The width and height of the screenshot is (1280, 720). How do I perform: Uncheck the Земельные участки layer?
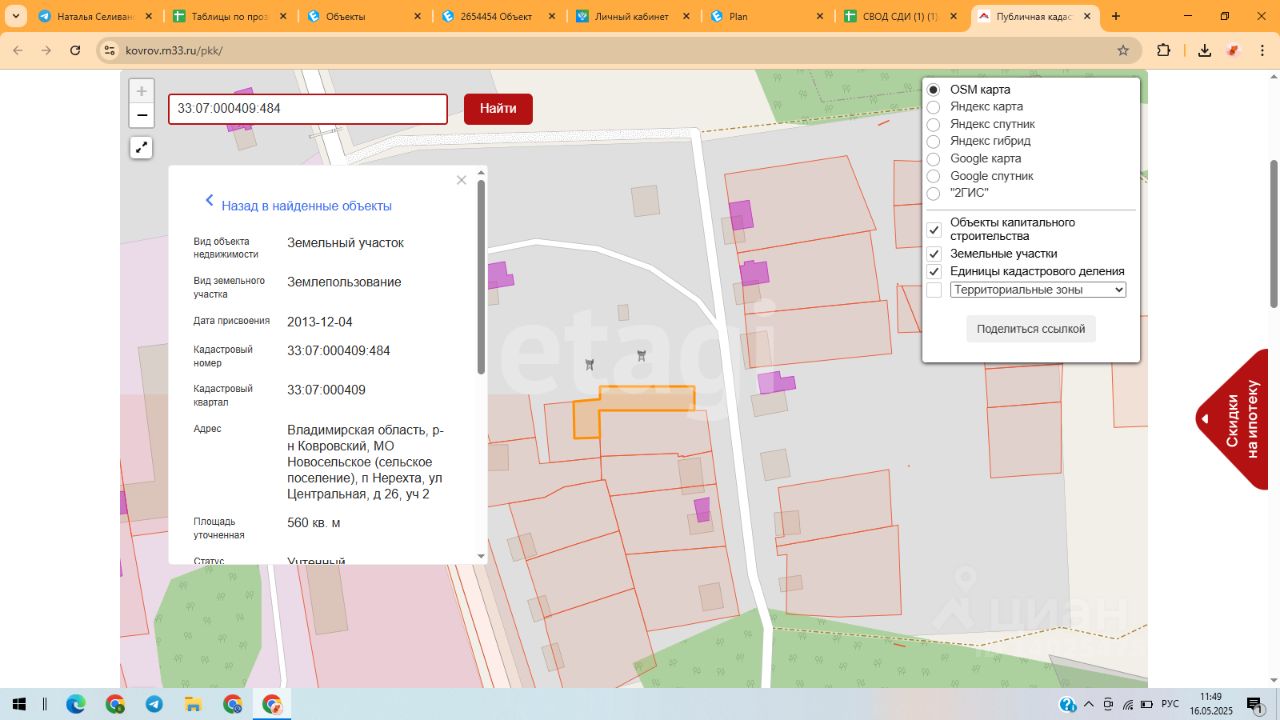(x=934, y=254)
